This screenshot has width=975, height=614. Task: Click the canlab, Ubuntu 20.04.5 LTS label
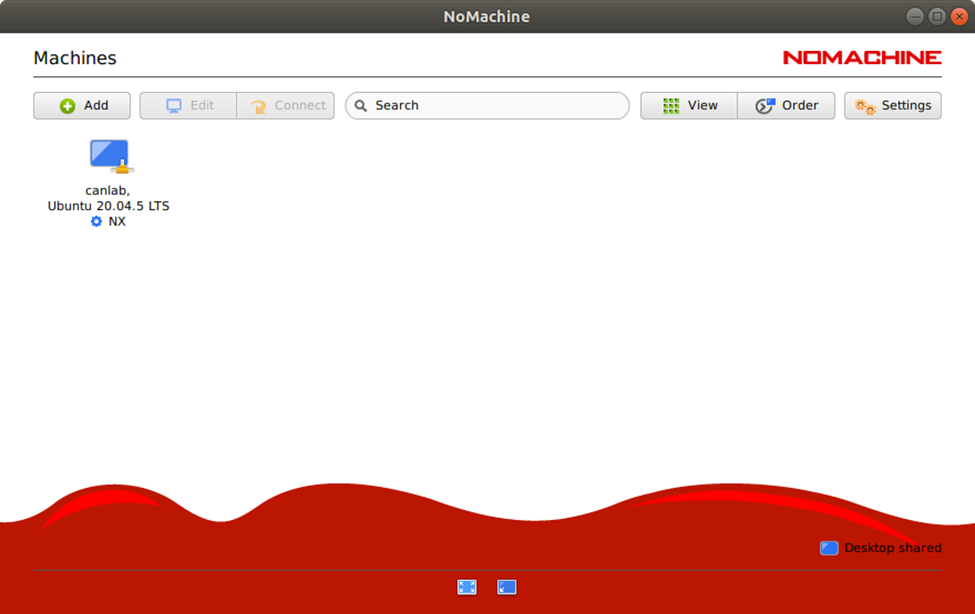(x=108, y=198)
